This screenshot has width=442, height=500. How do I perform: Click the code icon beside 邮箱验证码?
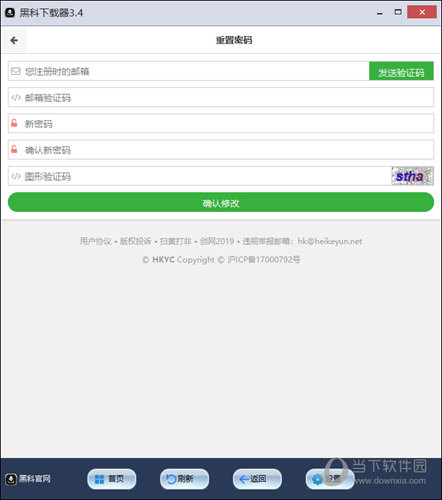16,97
